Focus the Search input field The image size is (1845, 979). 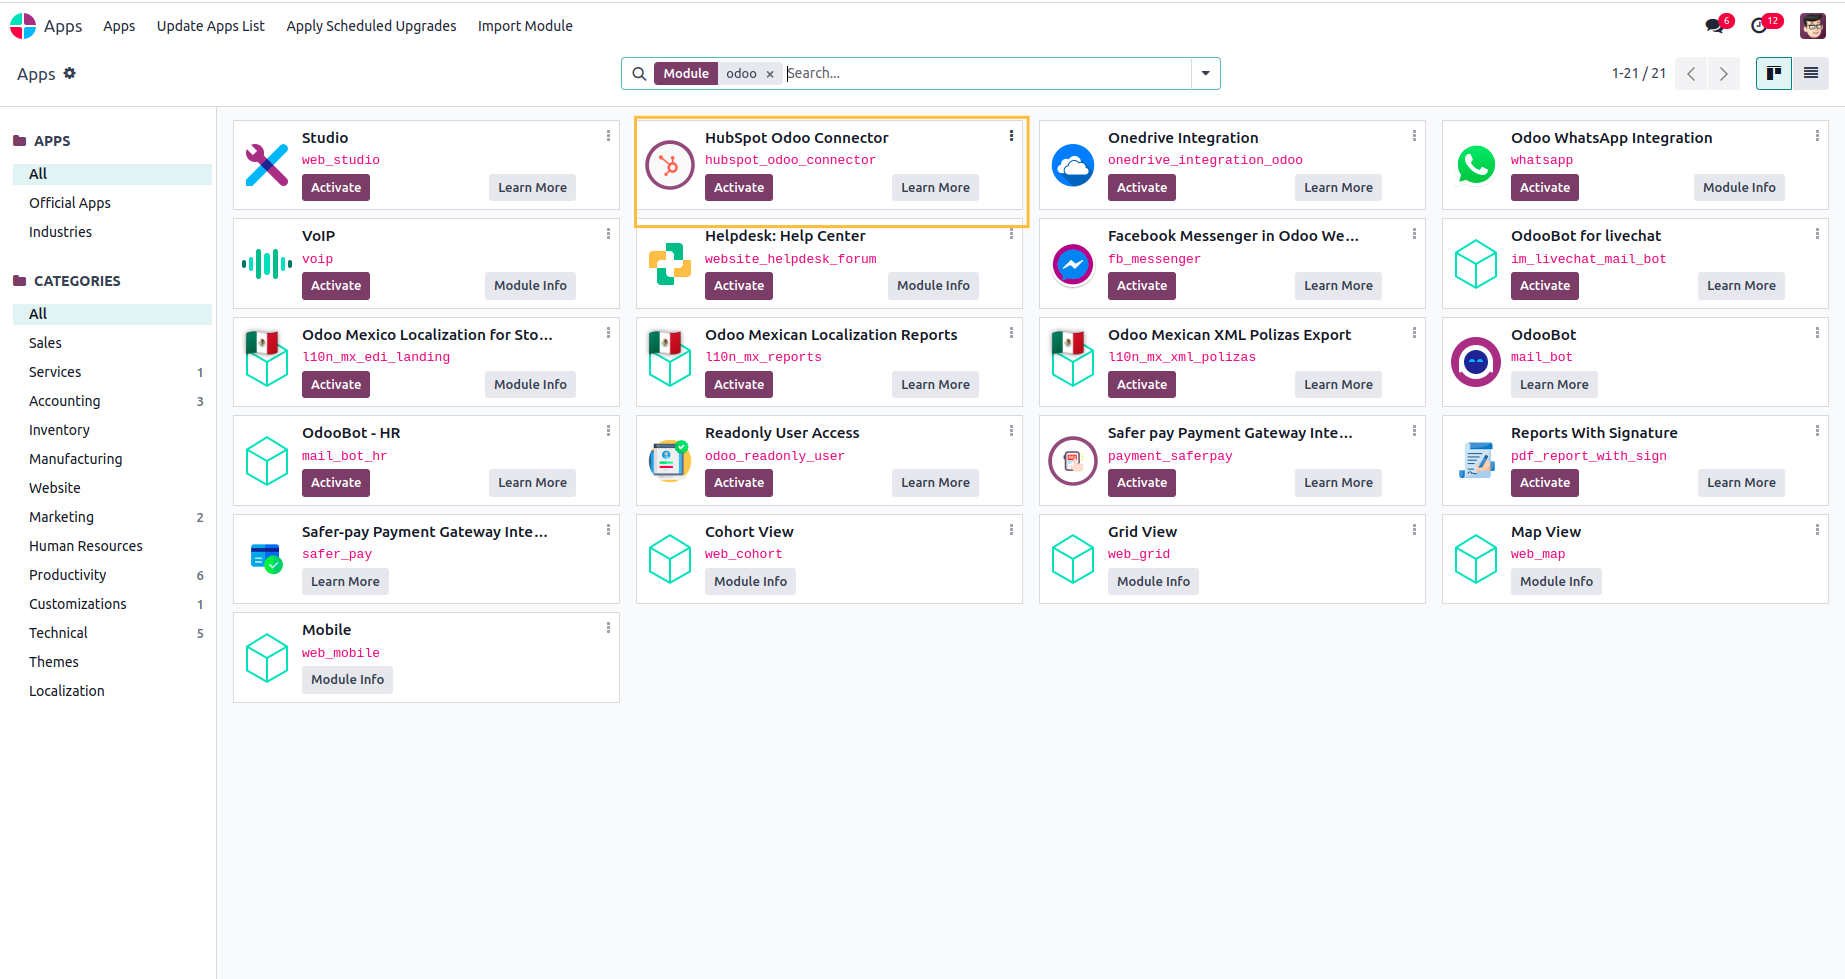[x=985, y=73]
